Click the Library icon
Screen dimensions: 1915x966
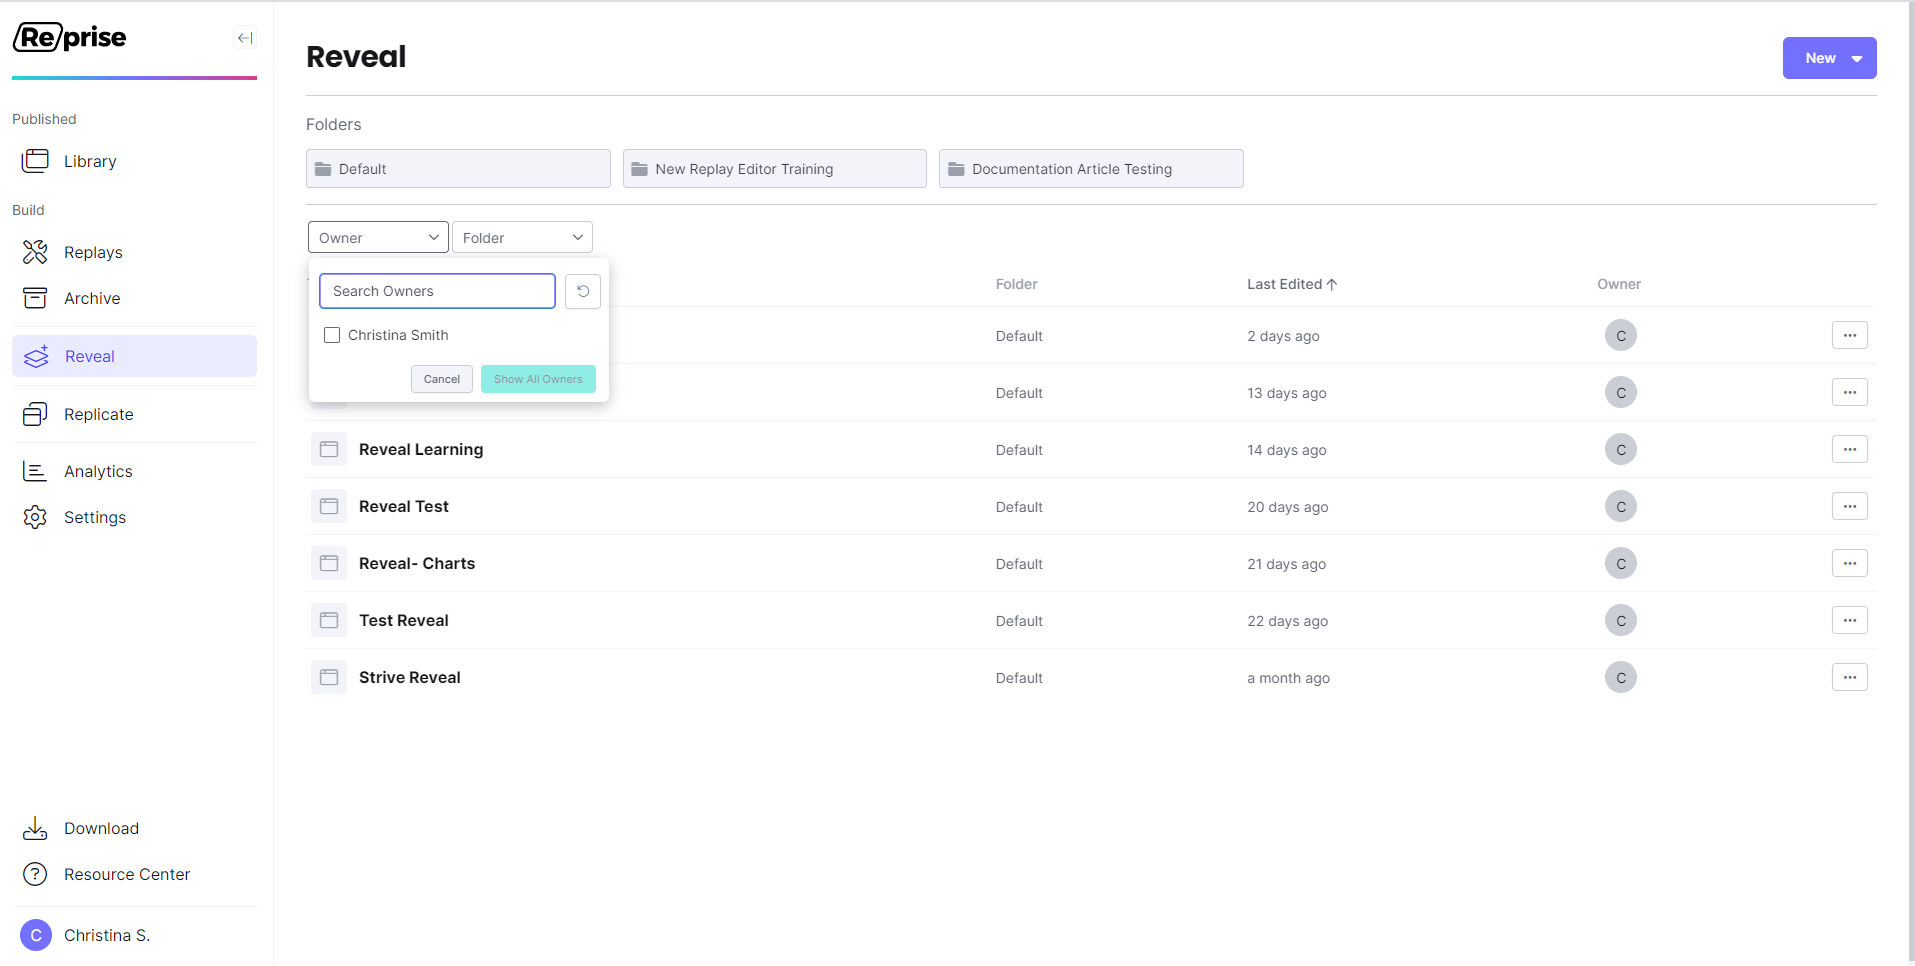[x=35, y=161]
